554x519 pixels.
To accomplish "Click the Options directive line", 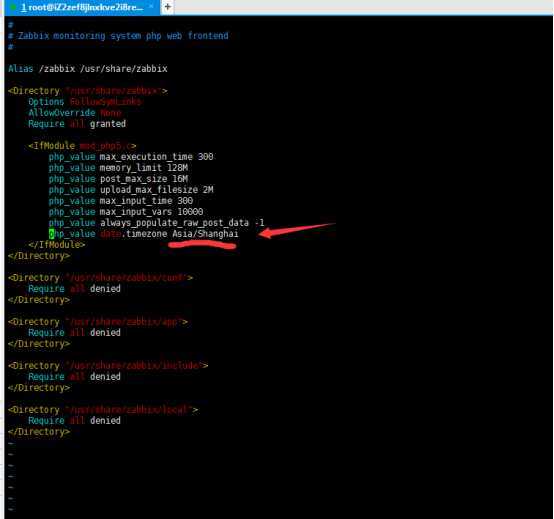I will coord(85,102).
